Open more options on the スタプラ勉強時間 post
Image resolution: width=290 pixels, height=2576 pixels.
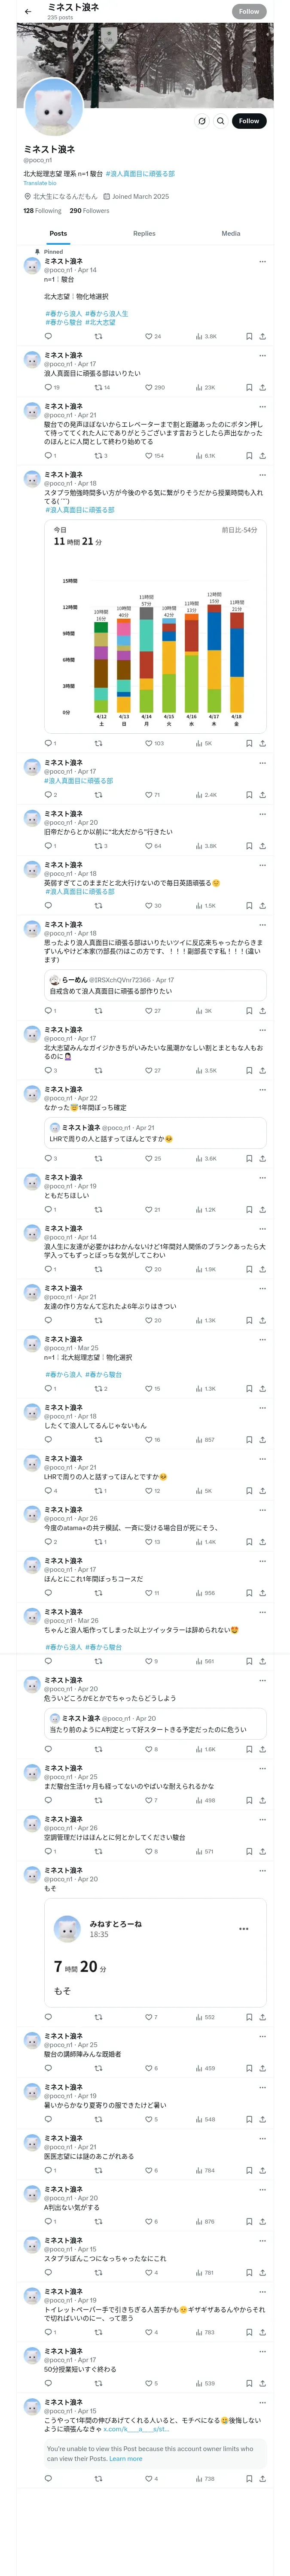click(262, 474)
